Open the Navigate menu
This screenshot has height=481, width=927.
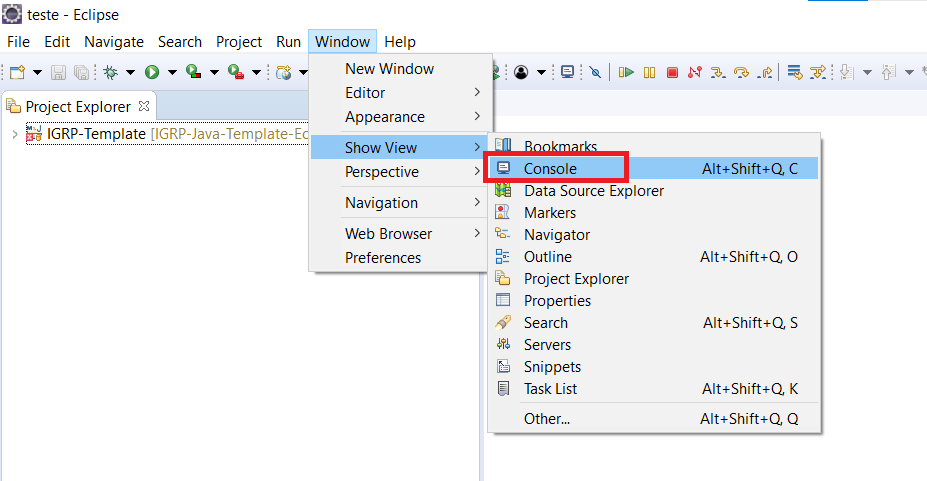[x=114, y=42]
